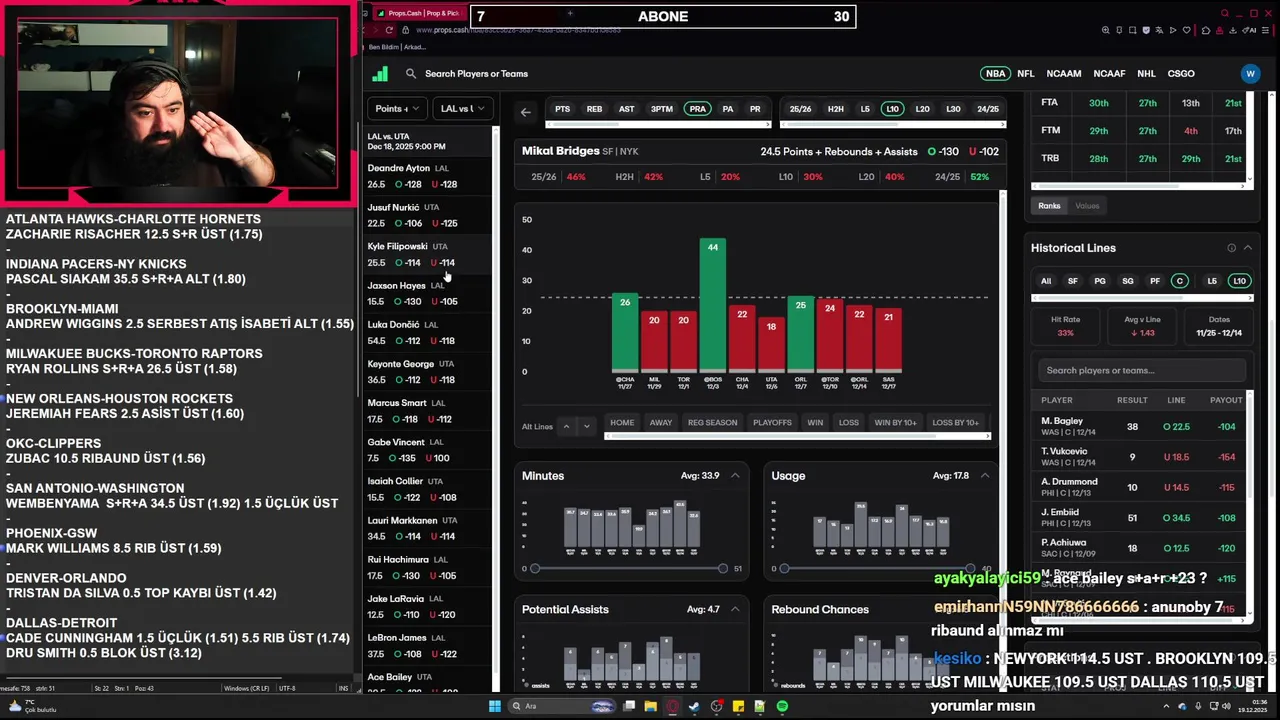
Task: Move the Usage left range slider handle
Action: [x=784, y=568]
